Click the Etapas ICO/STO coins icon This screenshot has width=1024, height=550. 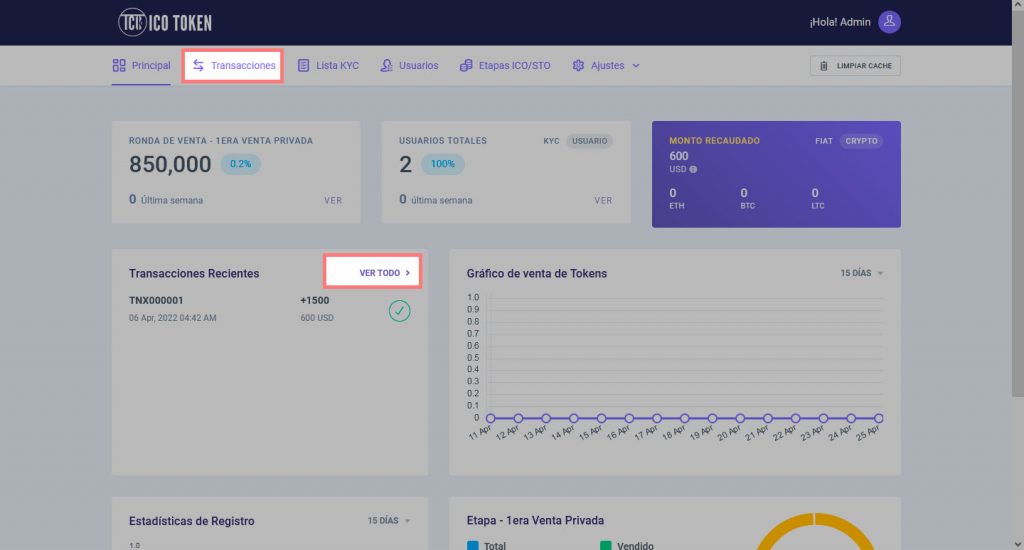click(x=466, y=65)
